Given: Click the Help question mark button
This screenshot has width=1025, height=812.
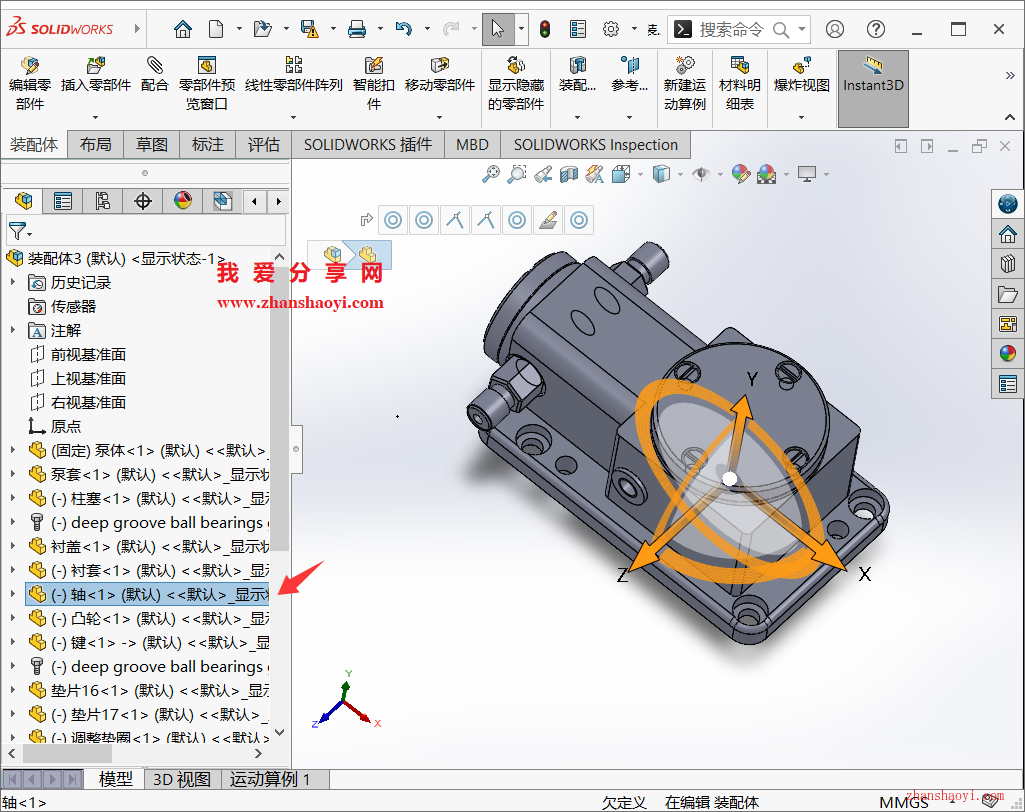Looking at the screenshot, I should (875, 29).
